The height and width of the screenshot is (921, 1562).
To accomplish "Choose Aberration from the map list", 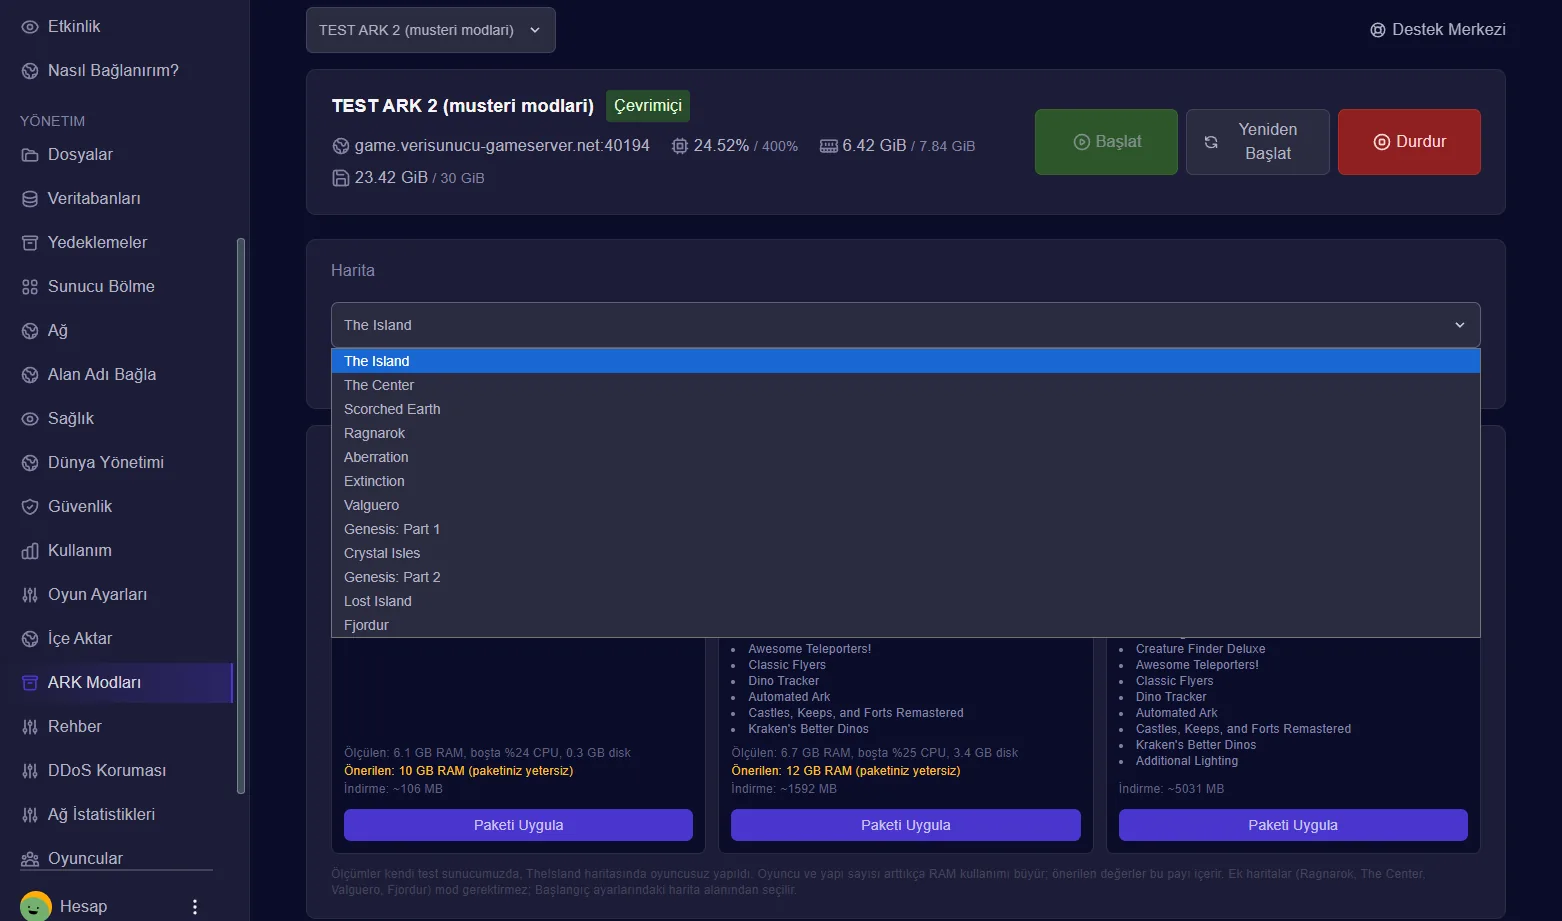I will coord(906,457).
